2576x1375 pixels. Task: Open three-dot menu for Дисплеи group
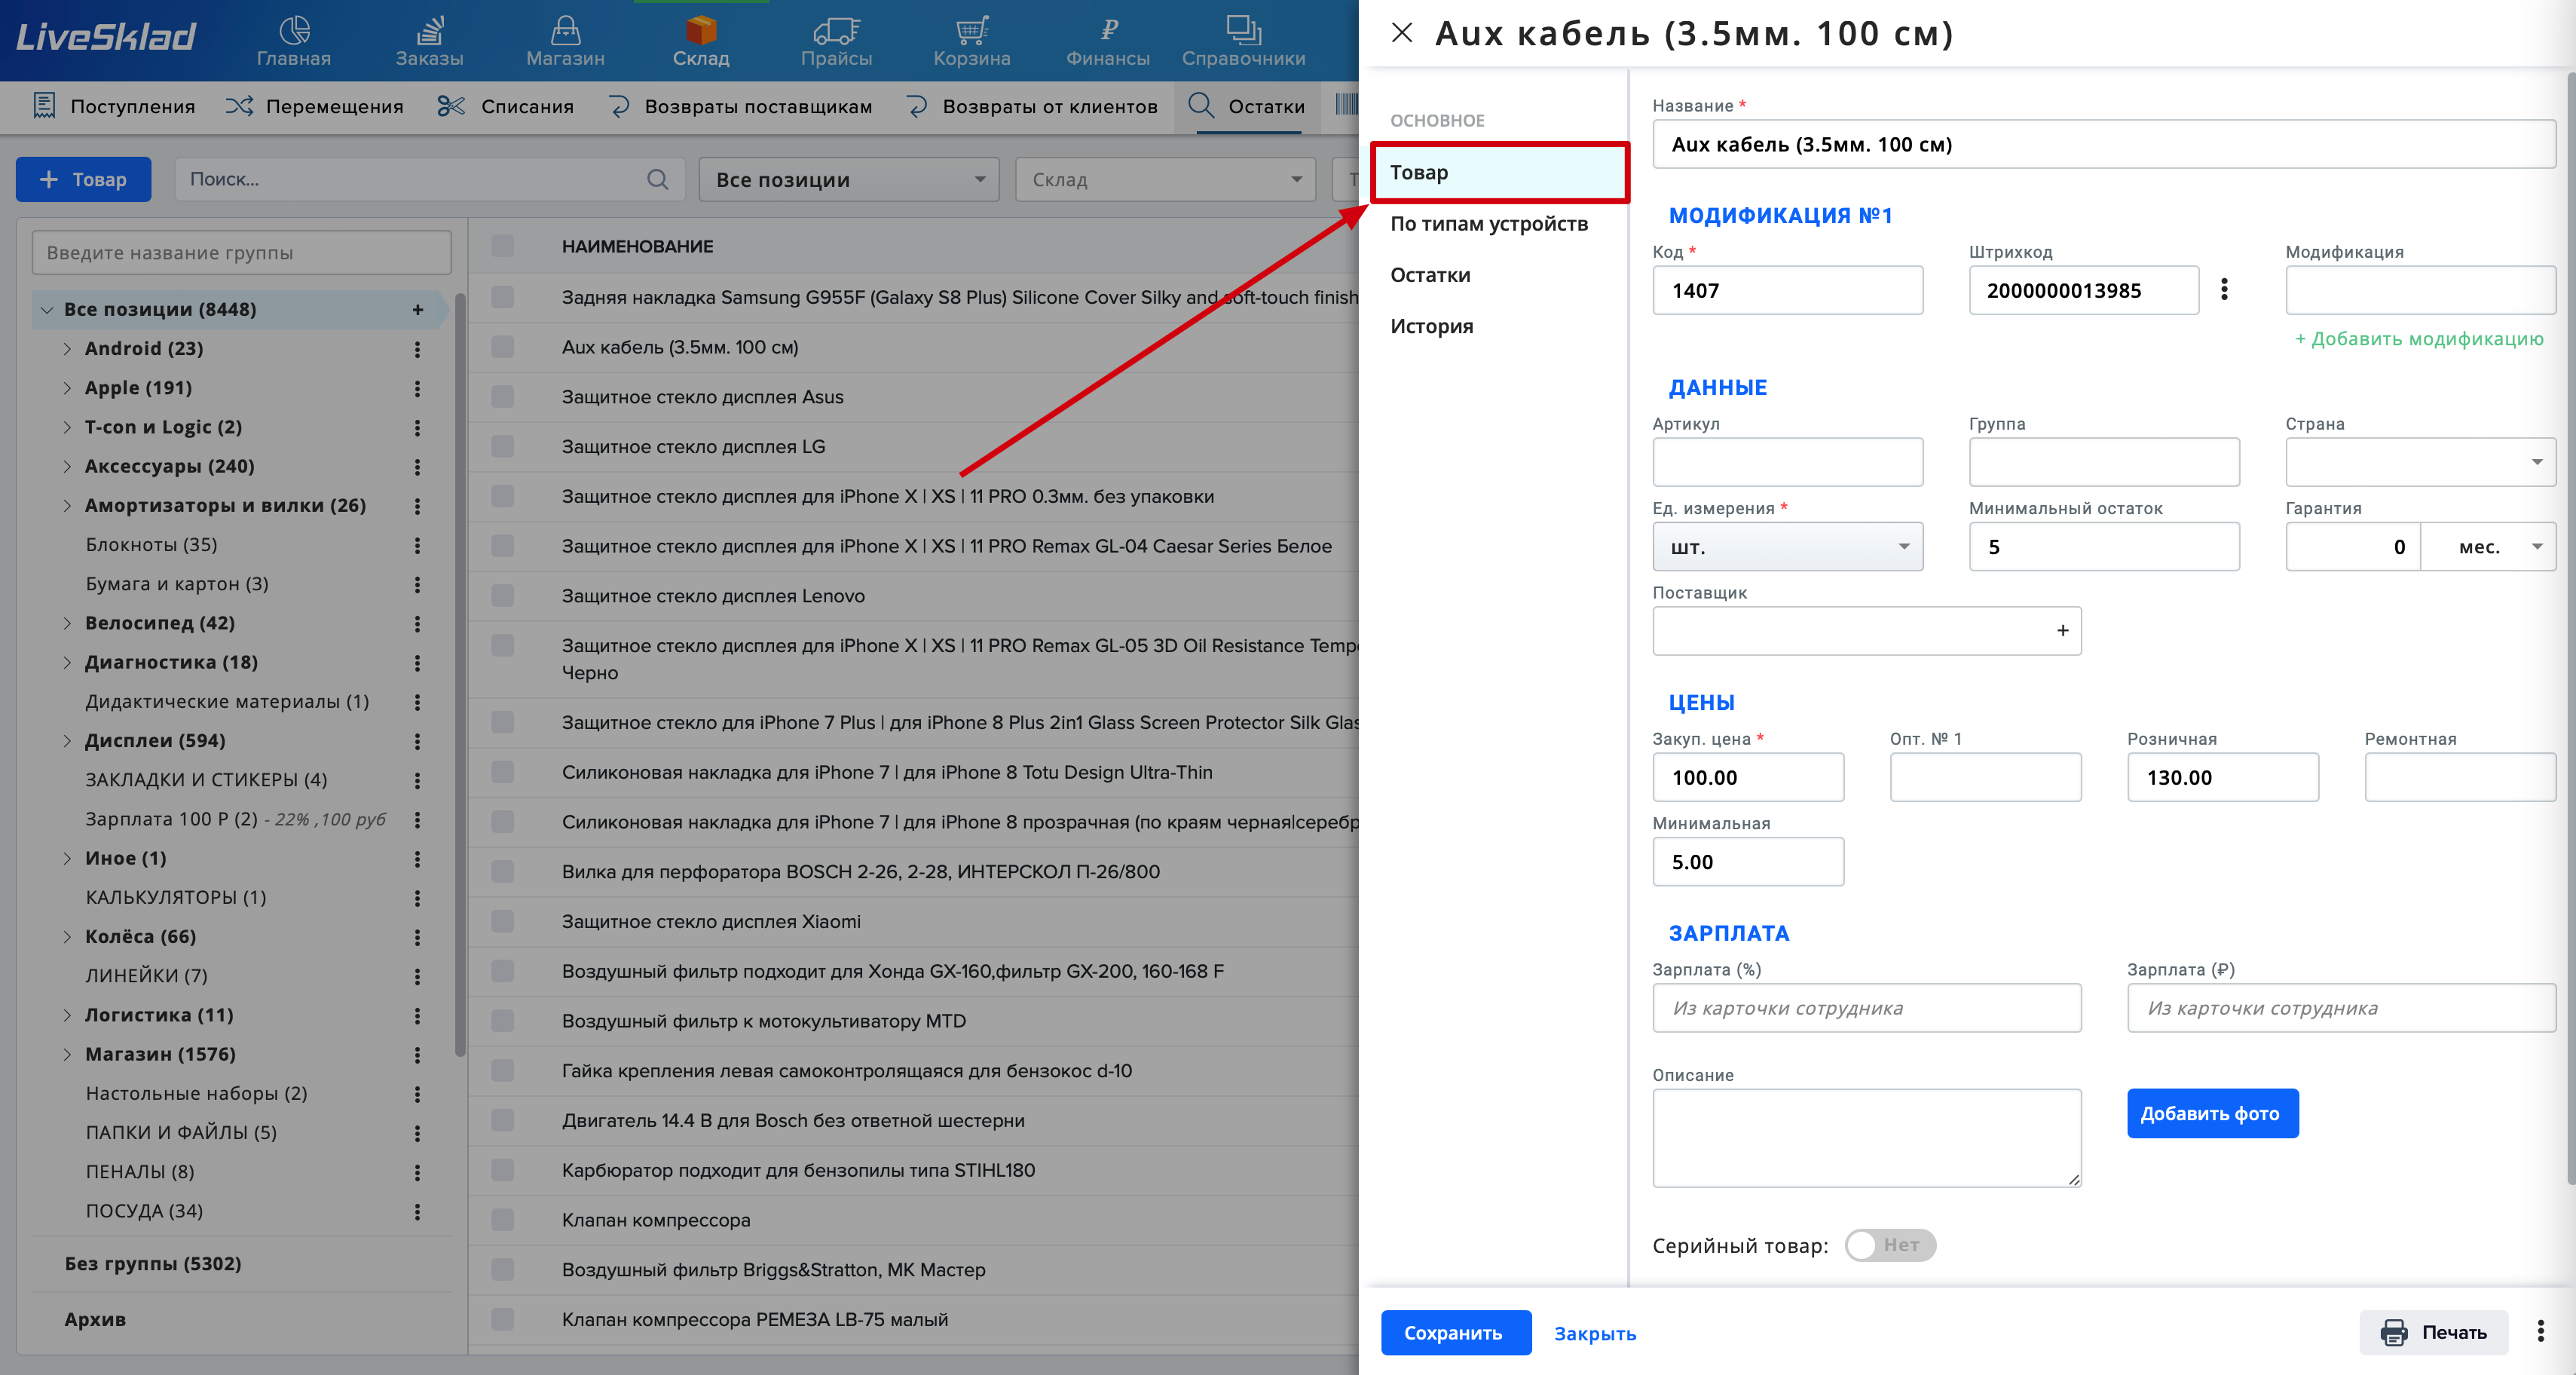417,741
